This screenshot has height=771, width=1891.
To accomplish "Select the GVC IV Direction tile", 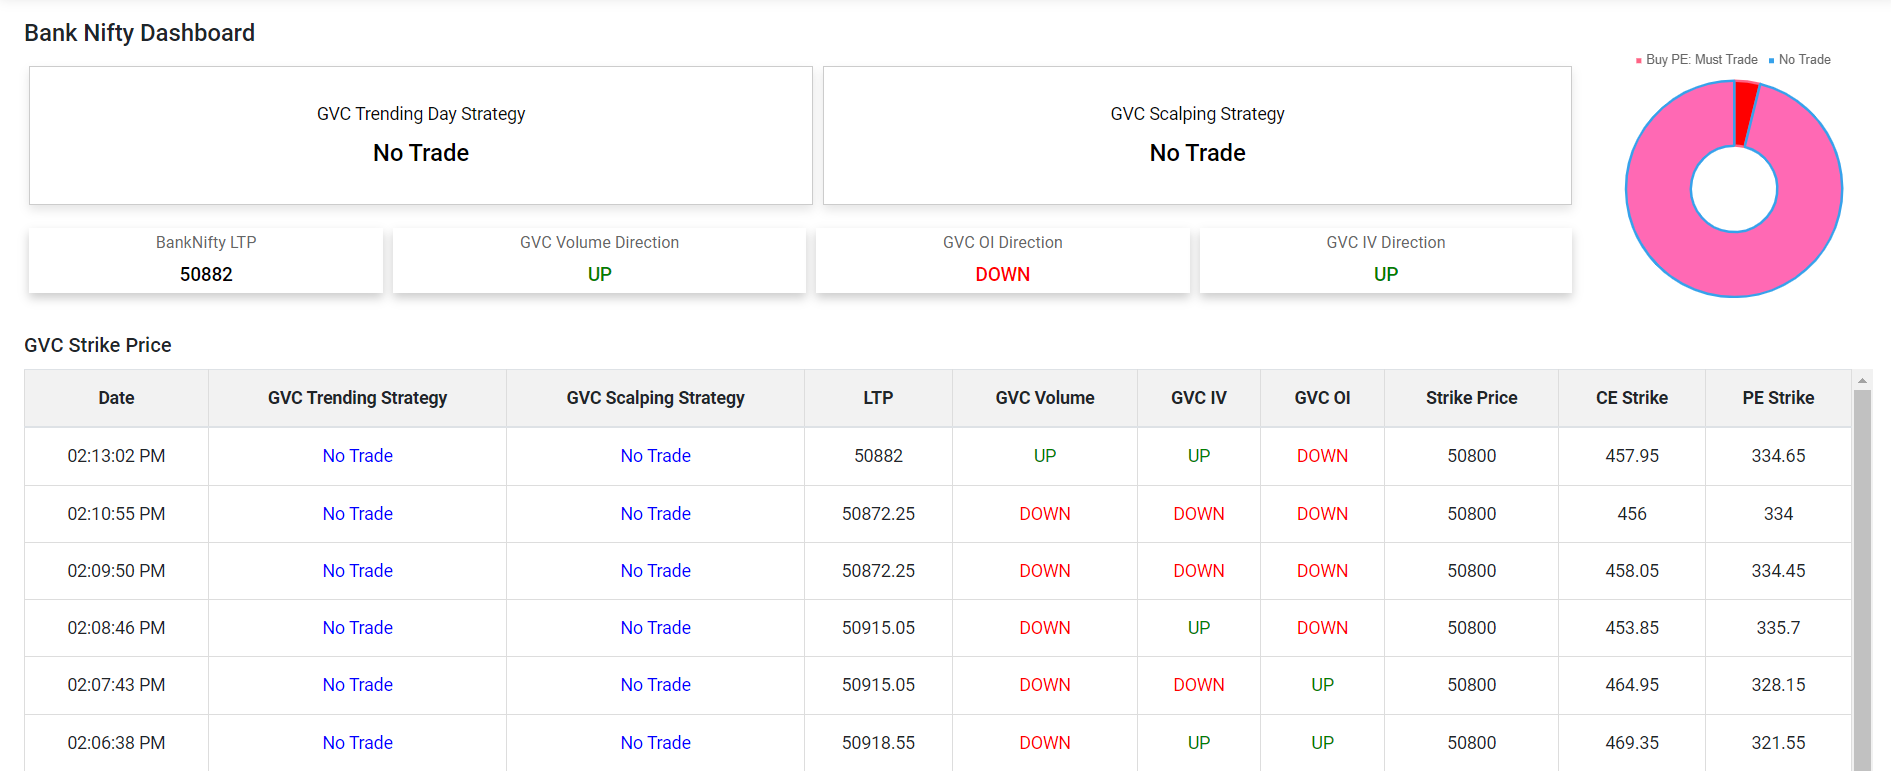I will click(x=1386, y=260).
